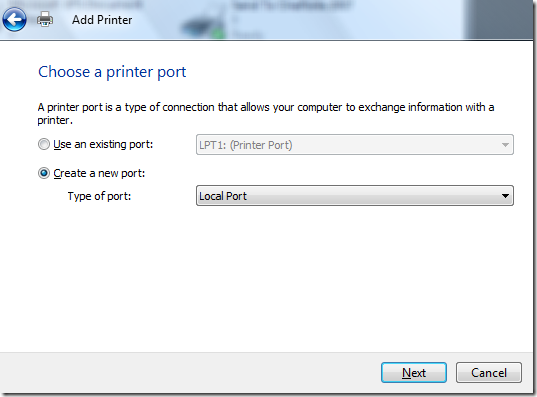Viewport: 537px width, 397px height.
Task: Click the 'Type of port:' label
Action: (99, 196)
